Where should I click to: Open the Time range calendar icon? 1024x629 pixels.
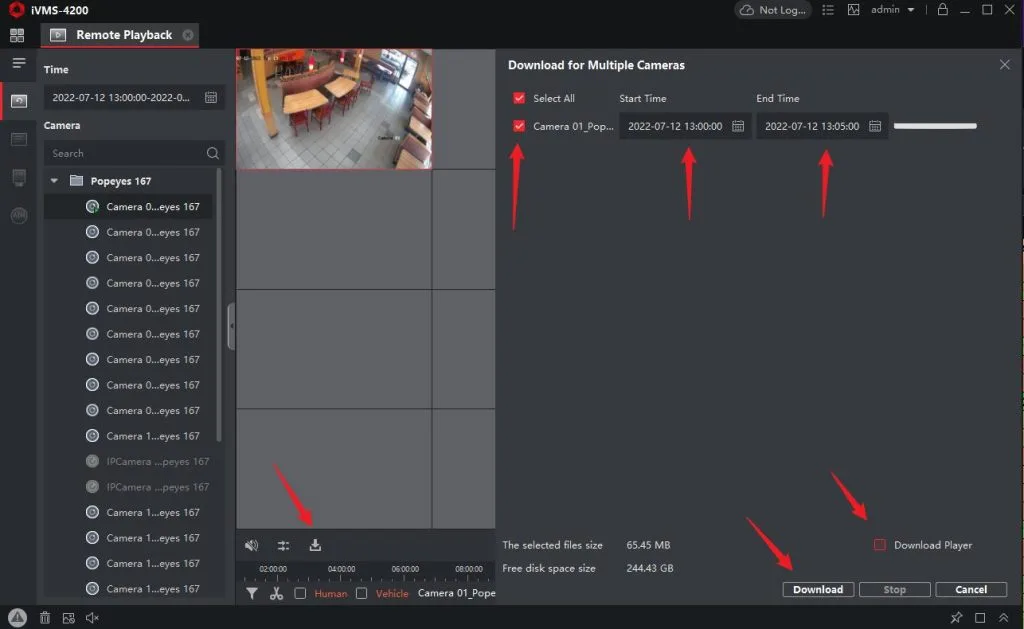[211, 97]
